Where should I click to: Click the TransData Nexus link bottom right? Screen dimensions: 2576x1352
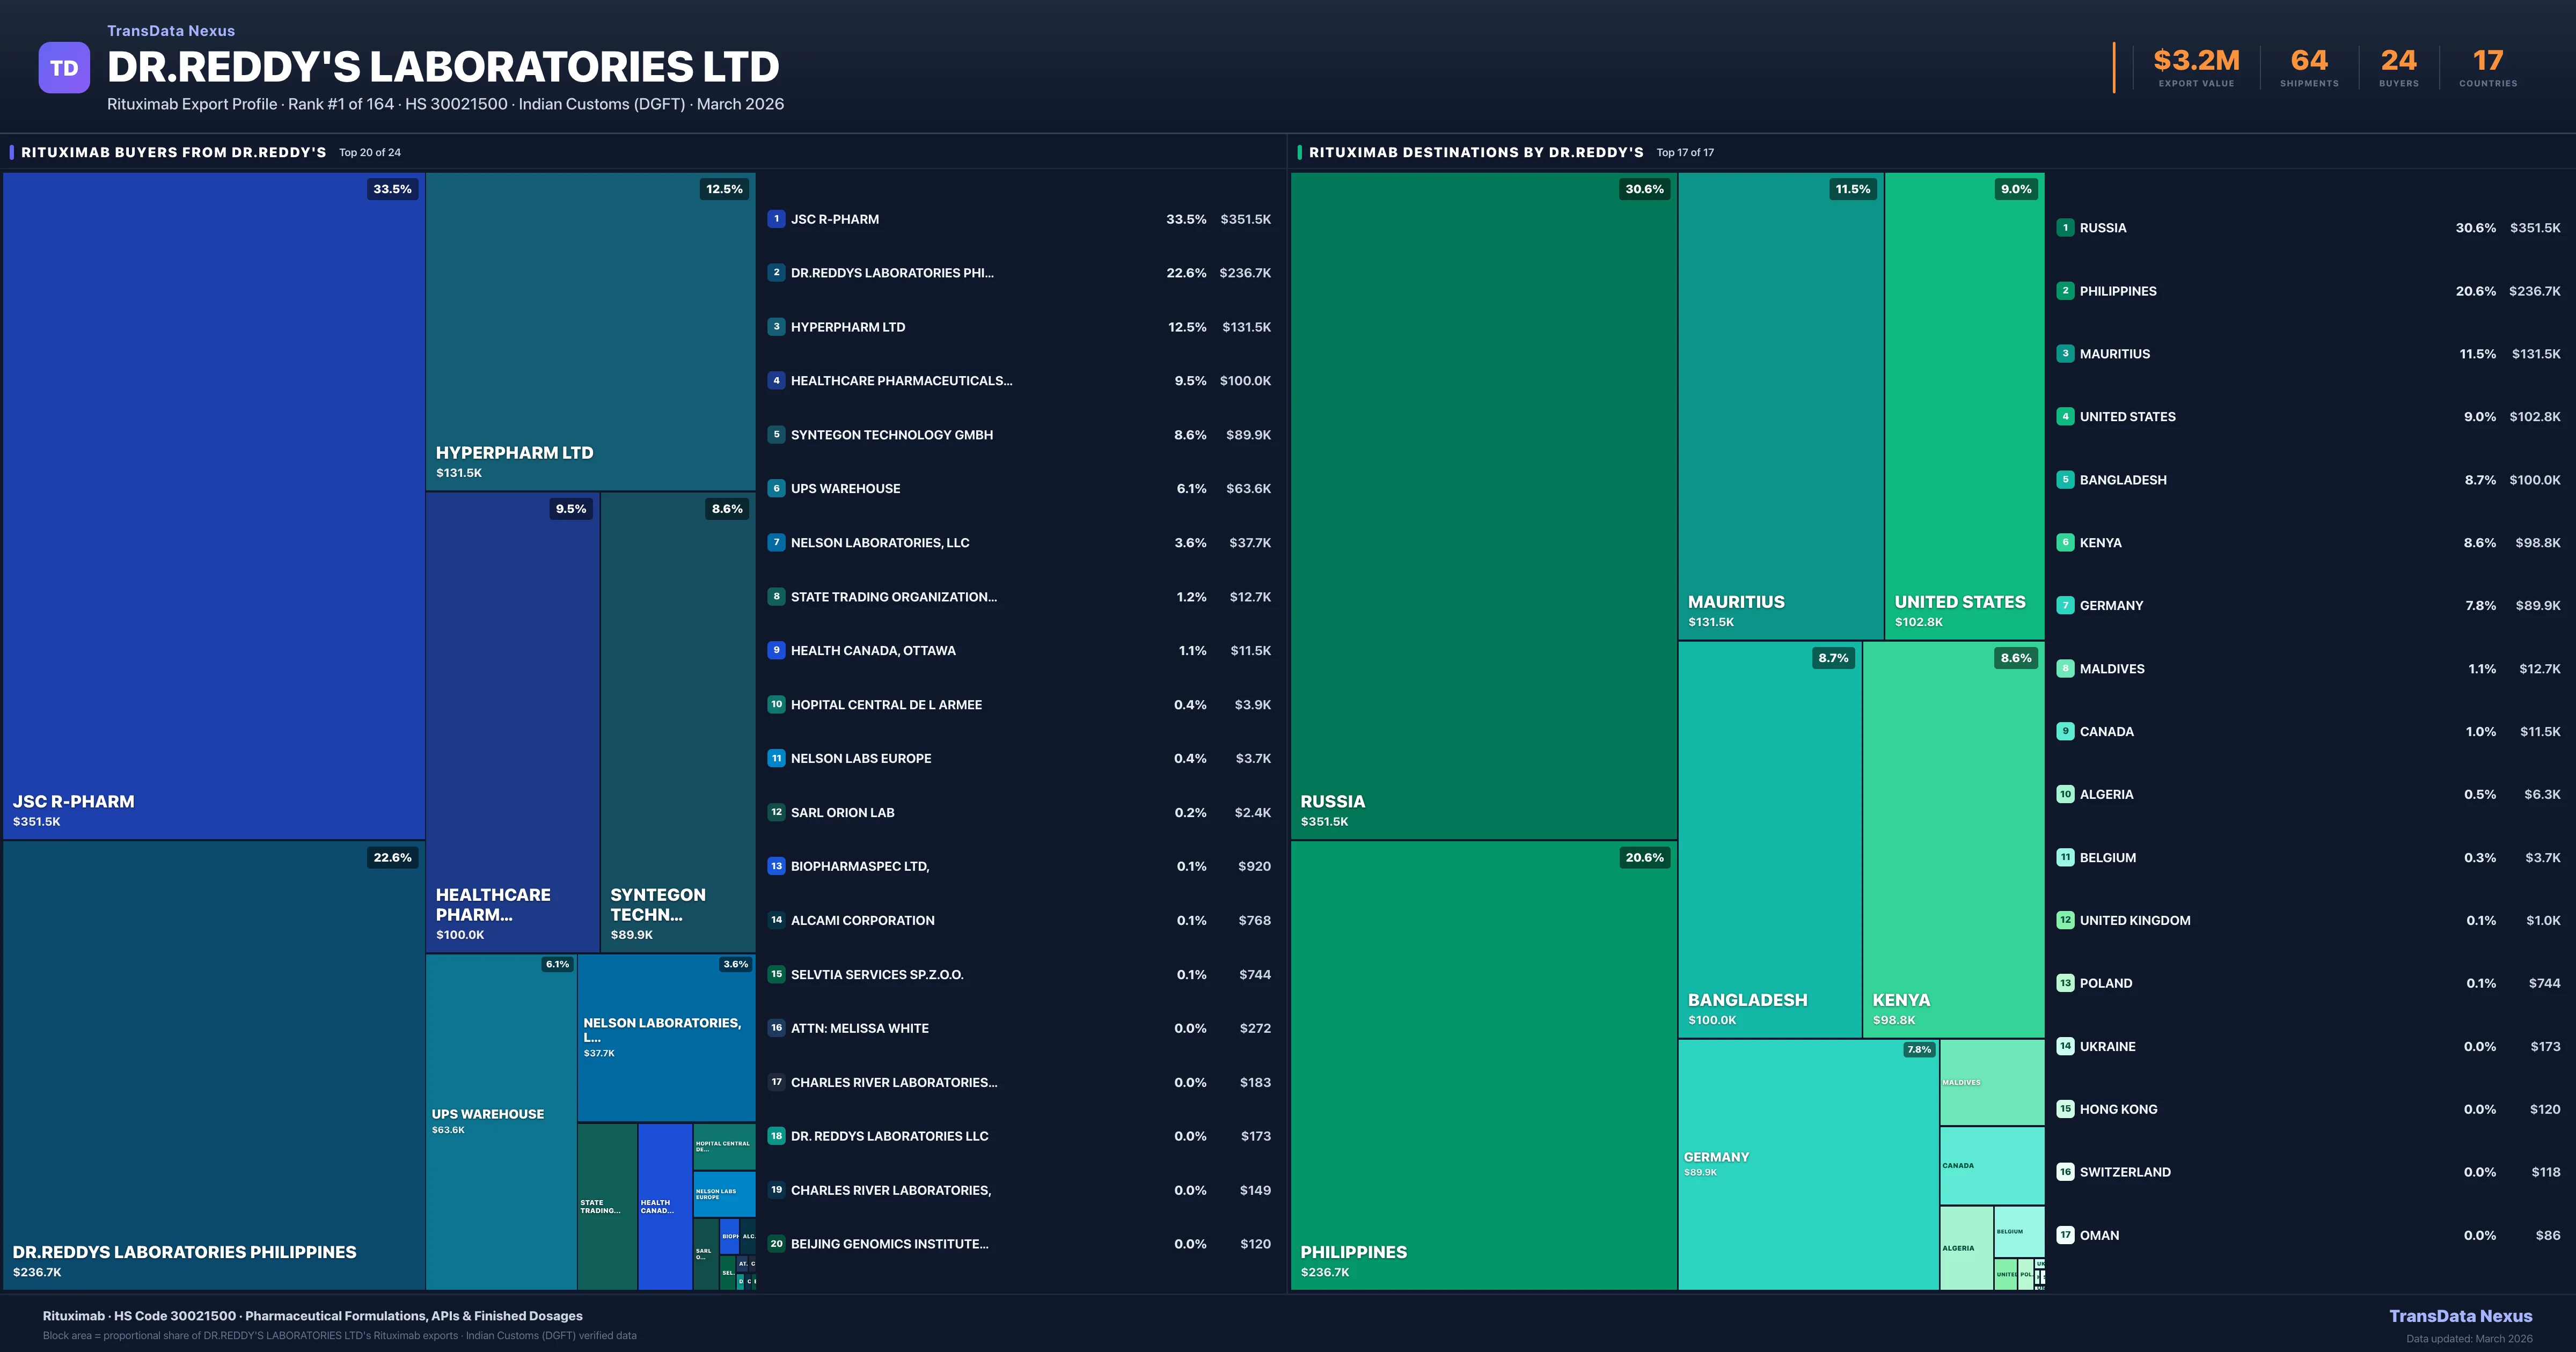(2462, 1316)
